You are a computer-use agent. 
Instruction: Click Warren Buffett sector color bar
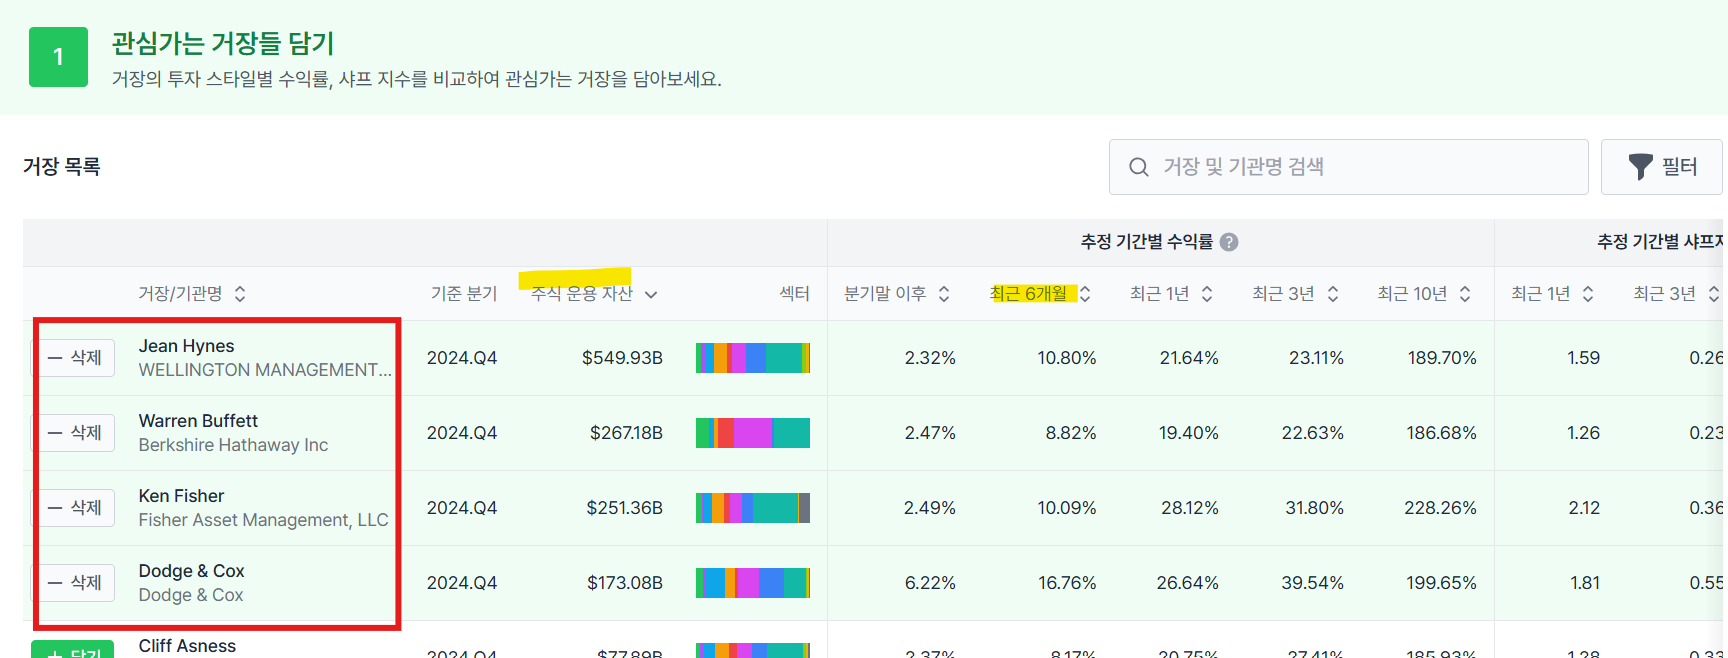pyautogui.click(x=753, y=433)
